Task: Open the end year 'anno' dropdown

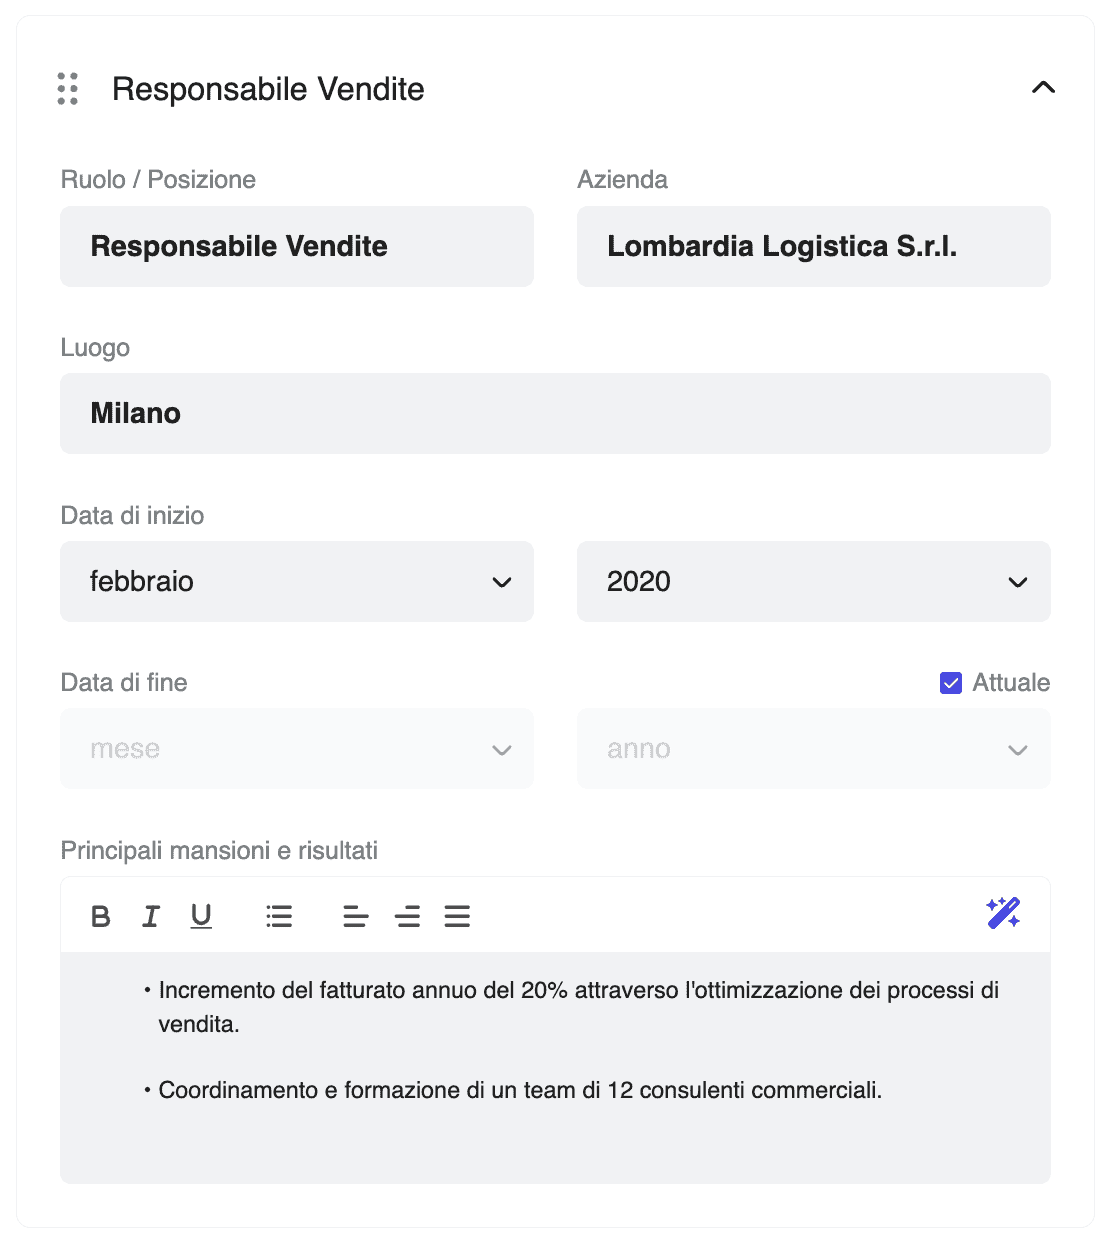Action: [813, 749]
